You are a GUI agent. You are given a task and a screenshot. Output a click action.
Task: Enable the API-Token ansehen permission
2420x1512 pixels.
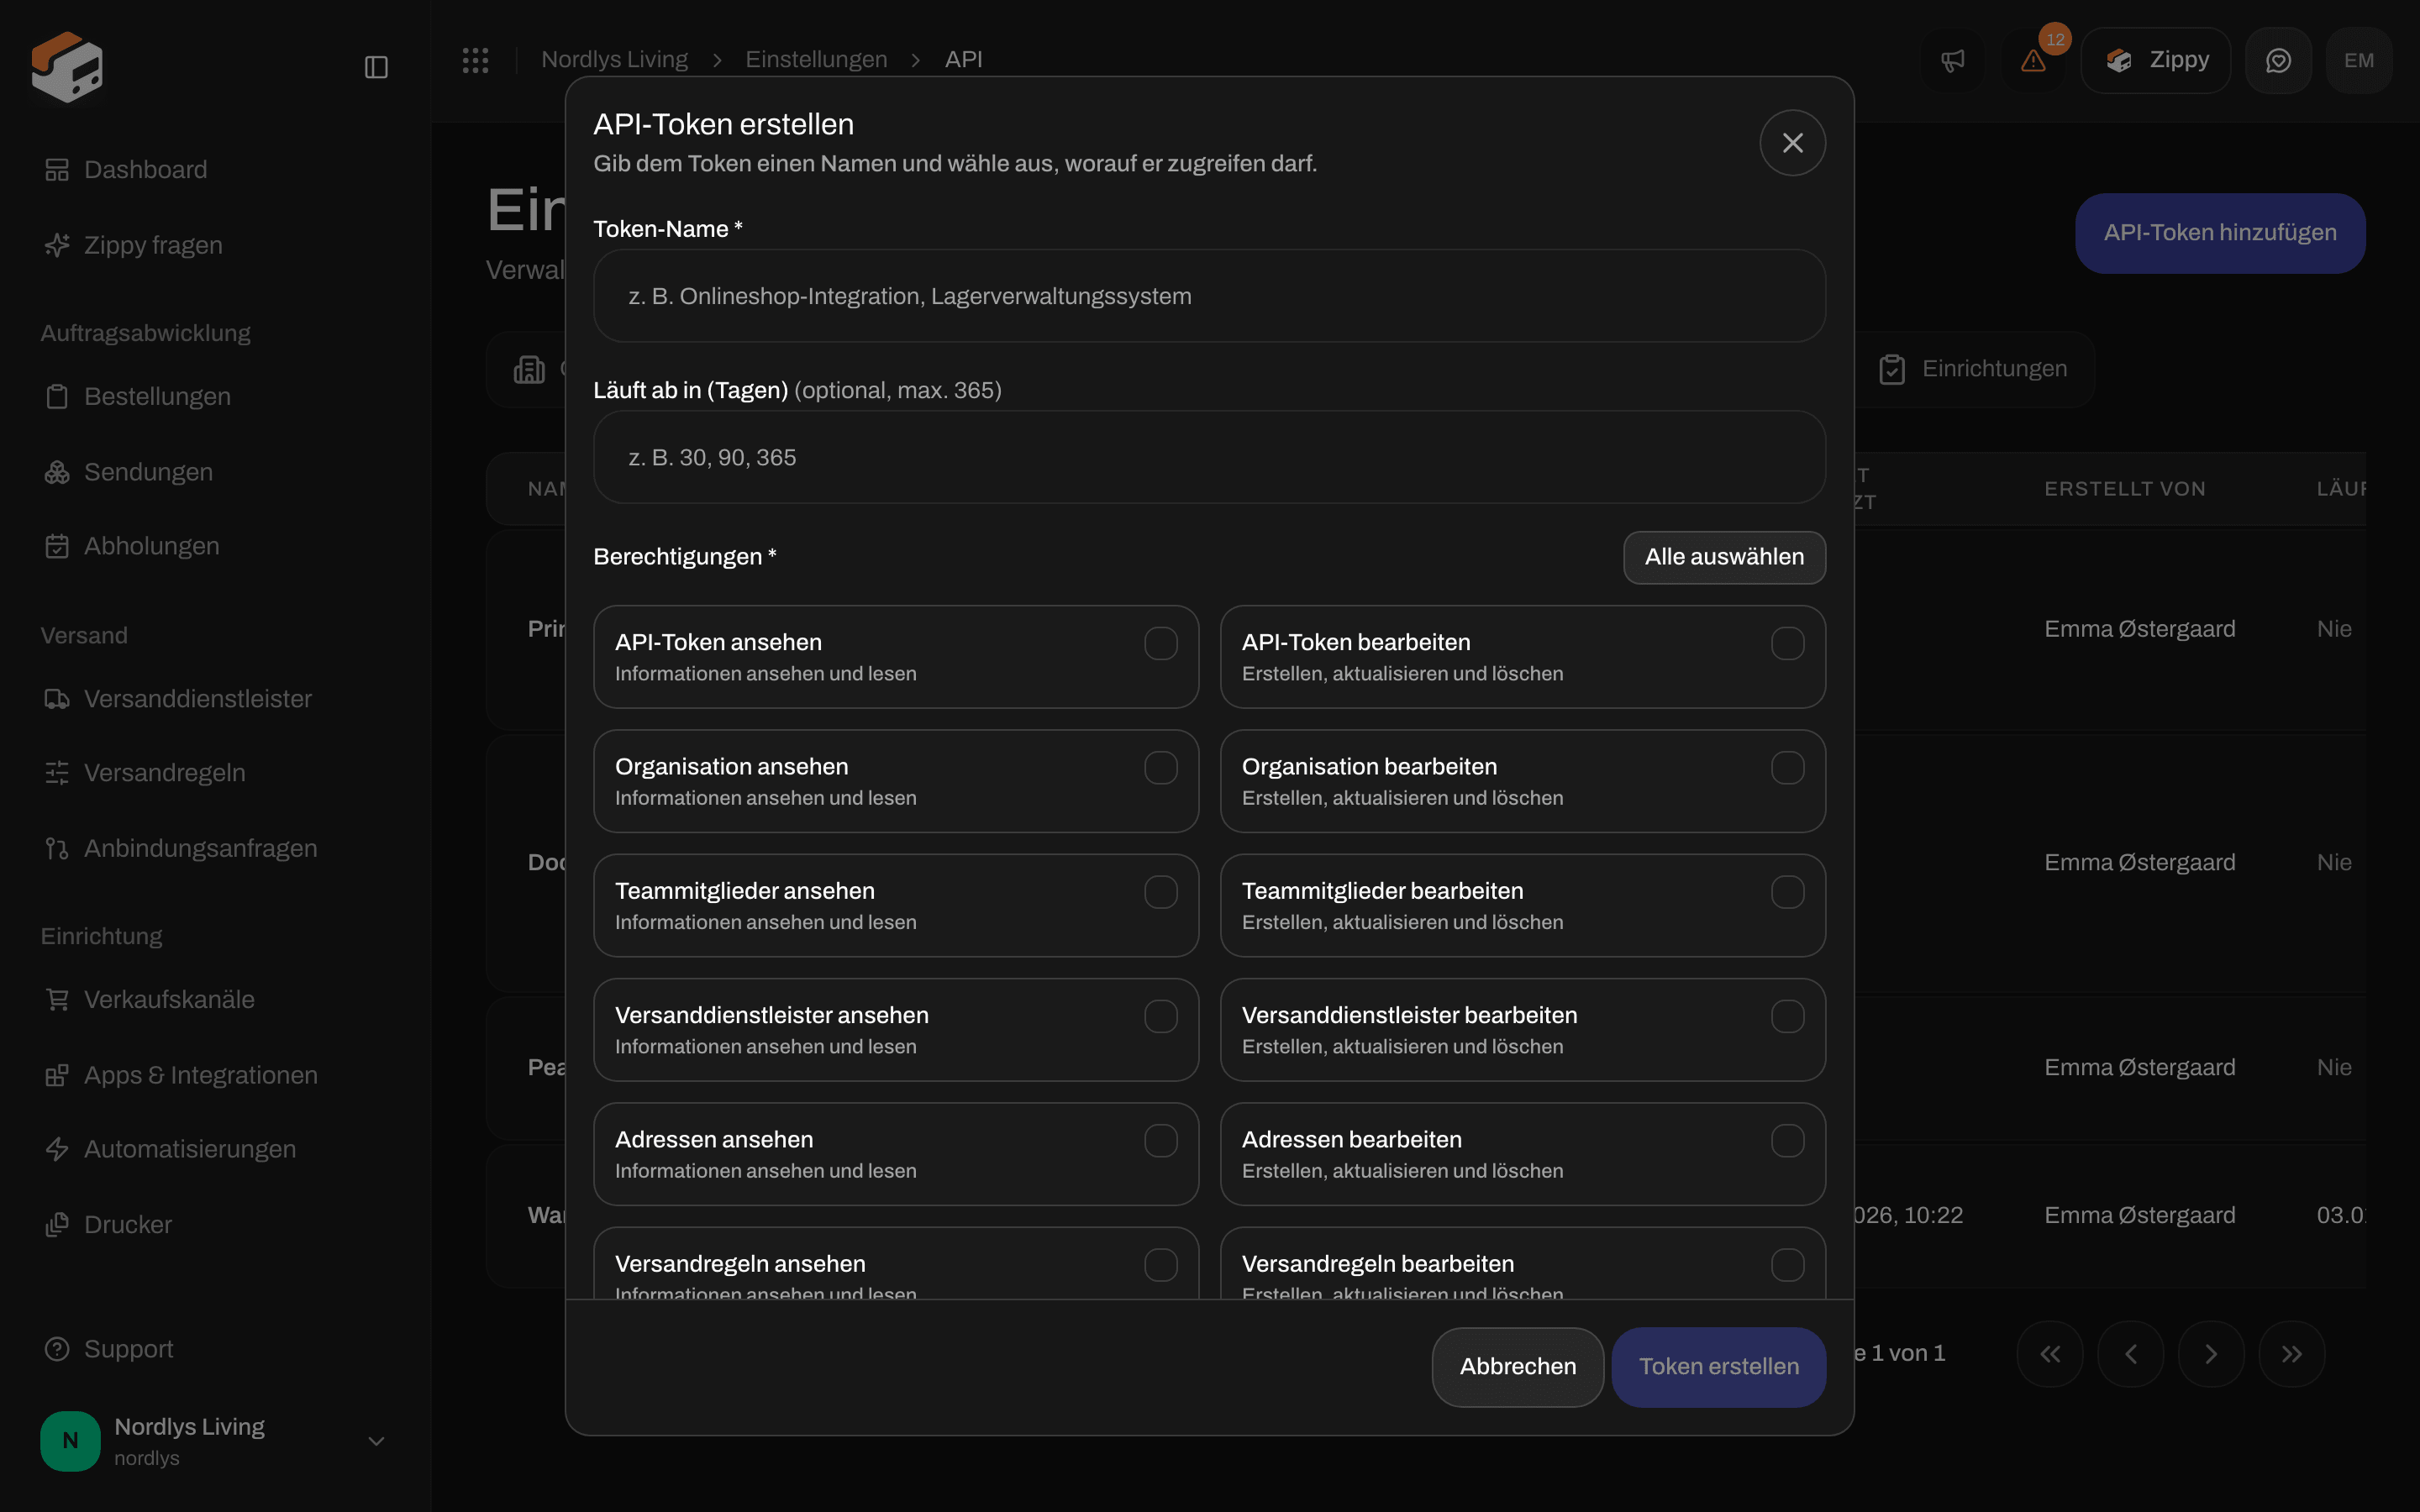coord(1160,643)
